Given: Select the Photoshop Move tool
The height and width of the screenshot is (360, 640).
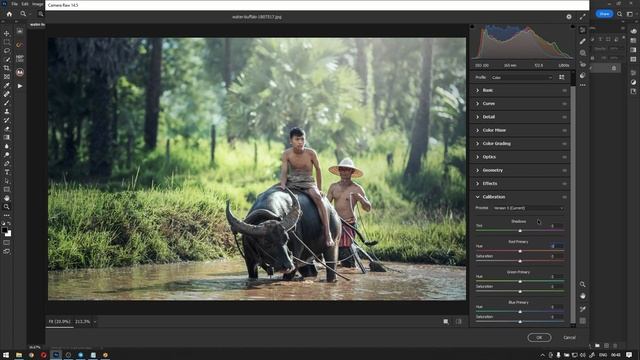Looking at the screenshot, I should (x=7, y=33).
